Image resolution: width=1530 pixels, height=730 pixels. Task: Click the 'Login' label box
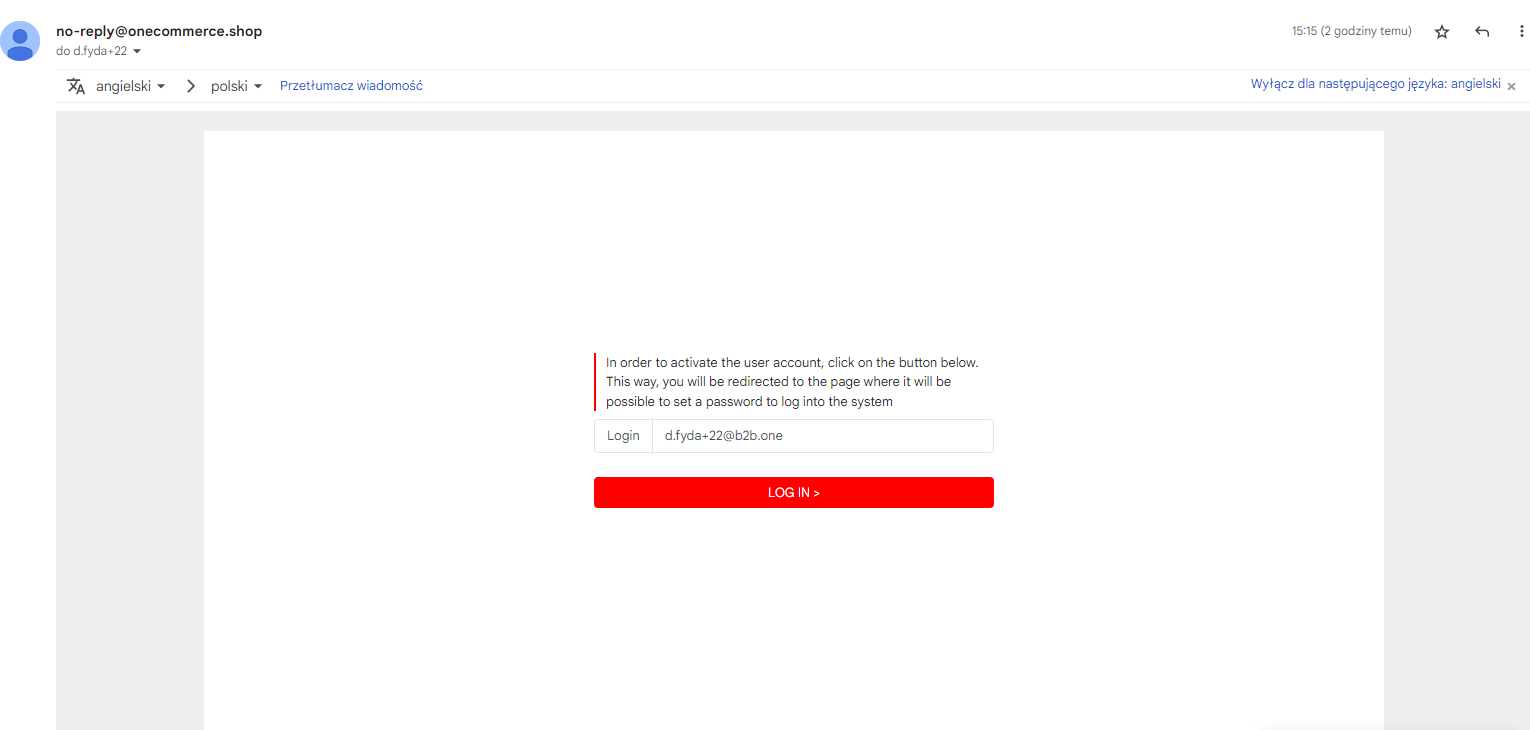pos(623,436)
